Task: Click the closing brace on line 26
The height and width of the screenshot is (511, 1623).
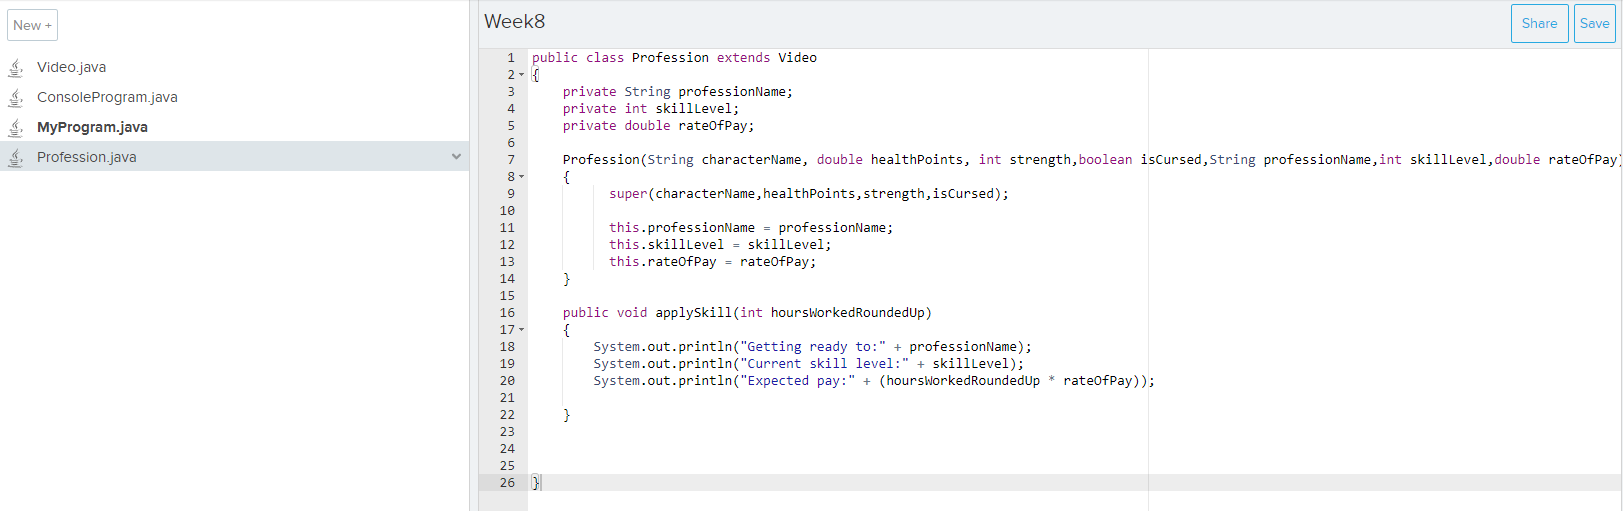Action: 536,483
